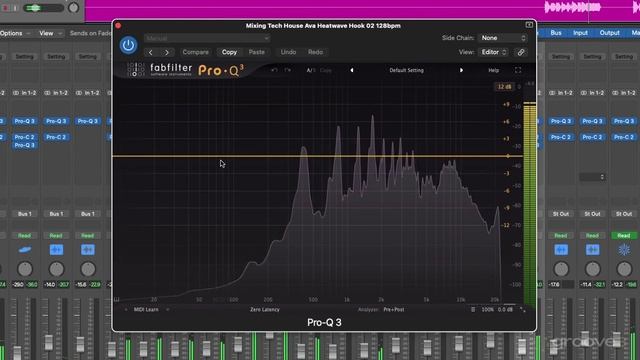Go to previous setting with left chevron
The width and height of the screenshot is (640, 360).
tap(151, 52)
